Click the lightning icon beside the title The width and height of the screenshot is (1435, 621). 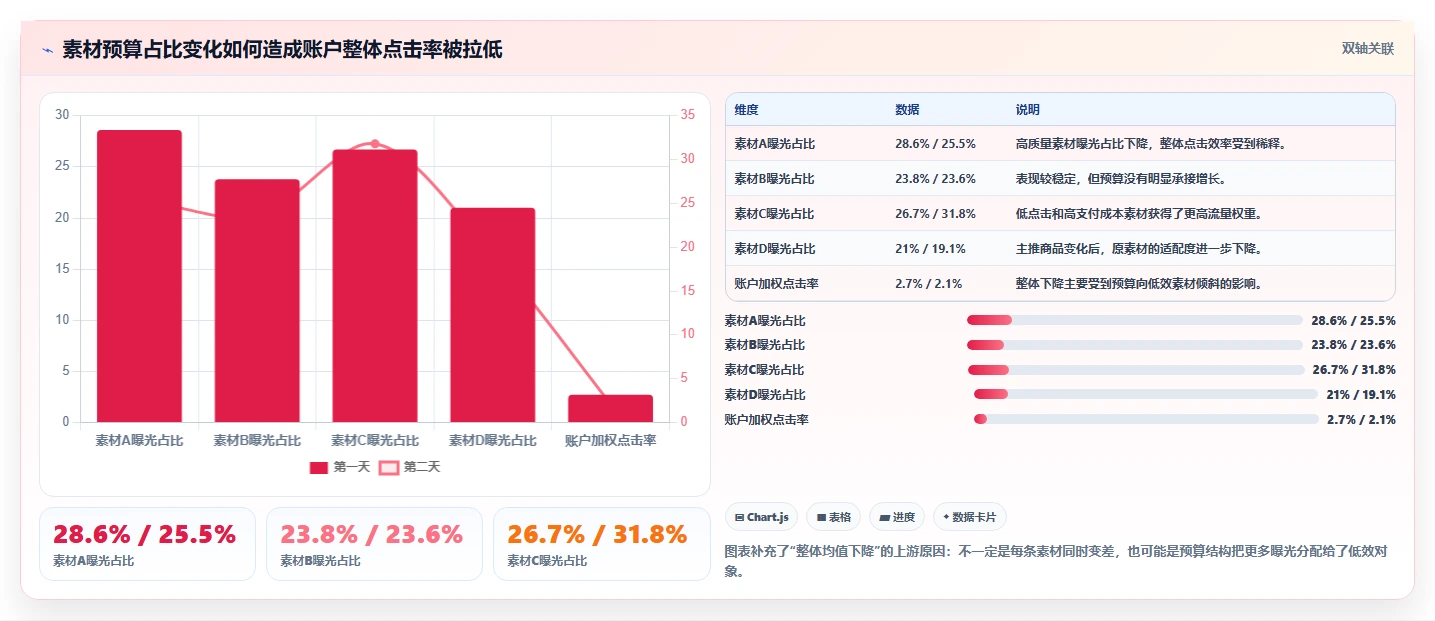click(x=48, y=50)
